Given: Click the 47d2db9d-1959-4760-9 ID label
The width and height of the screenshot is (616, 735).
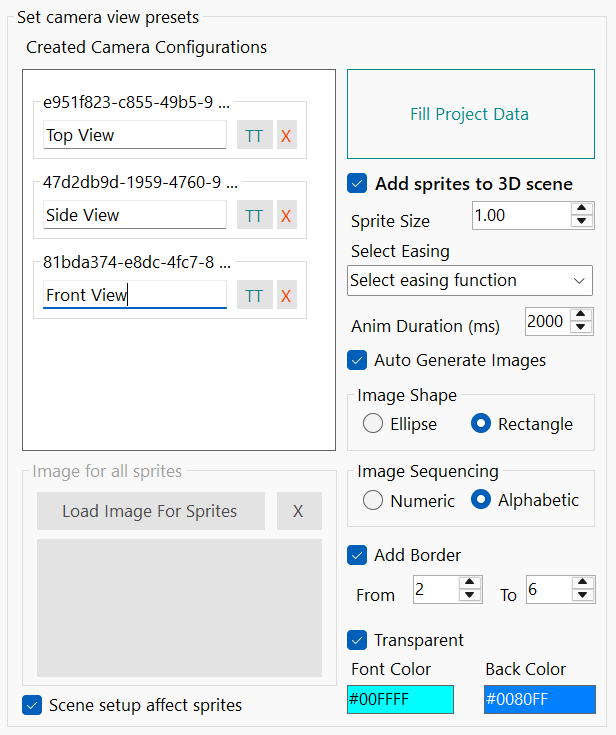Looking at the screenshot, I should point(140,182).
